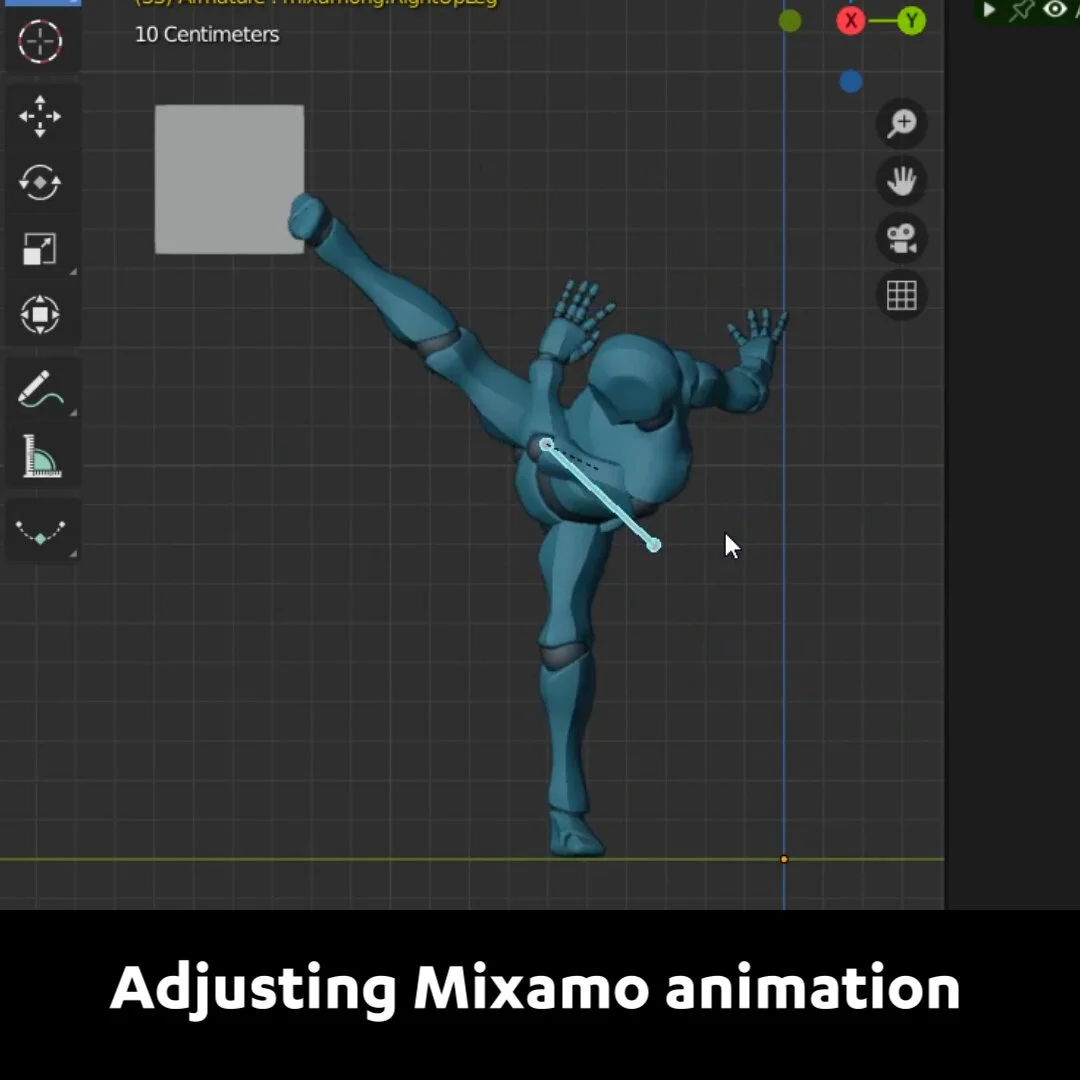Click the blue Z axis gizmo dot
Screen dimensions: 1080x1080
click(x=851, y=82)
